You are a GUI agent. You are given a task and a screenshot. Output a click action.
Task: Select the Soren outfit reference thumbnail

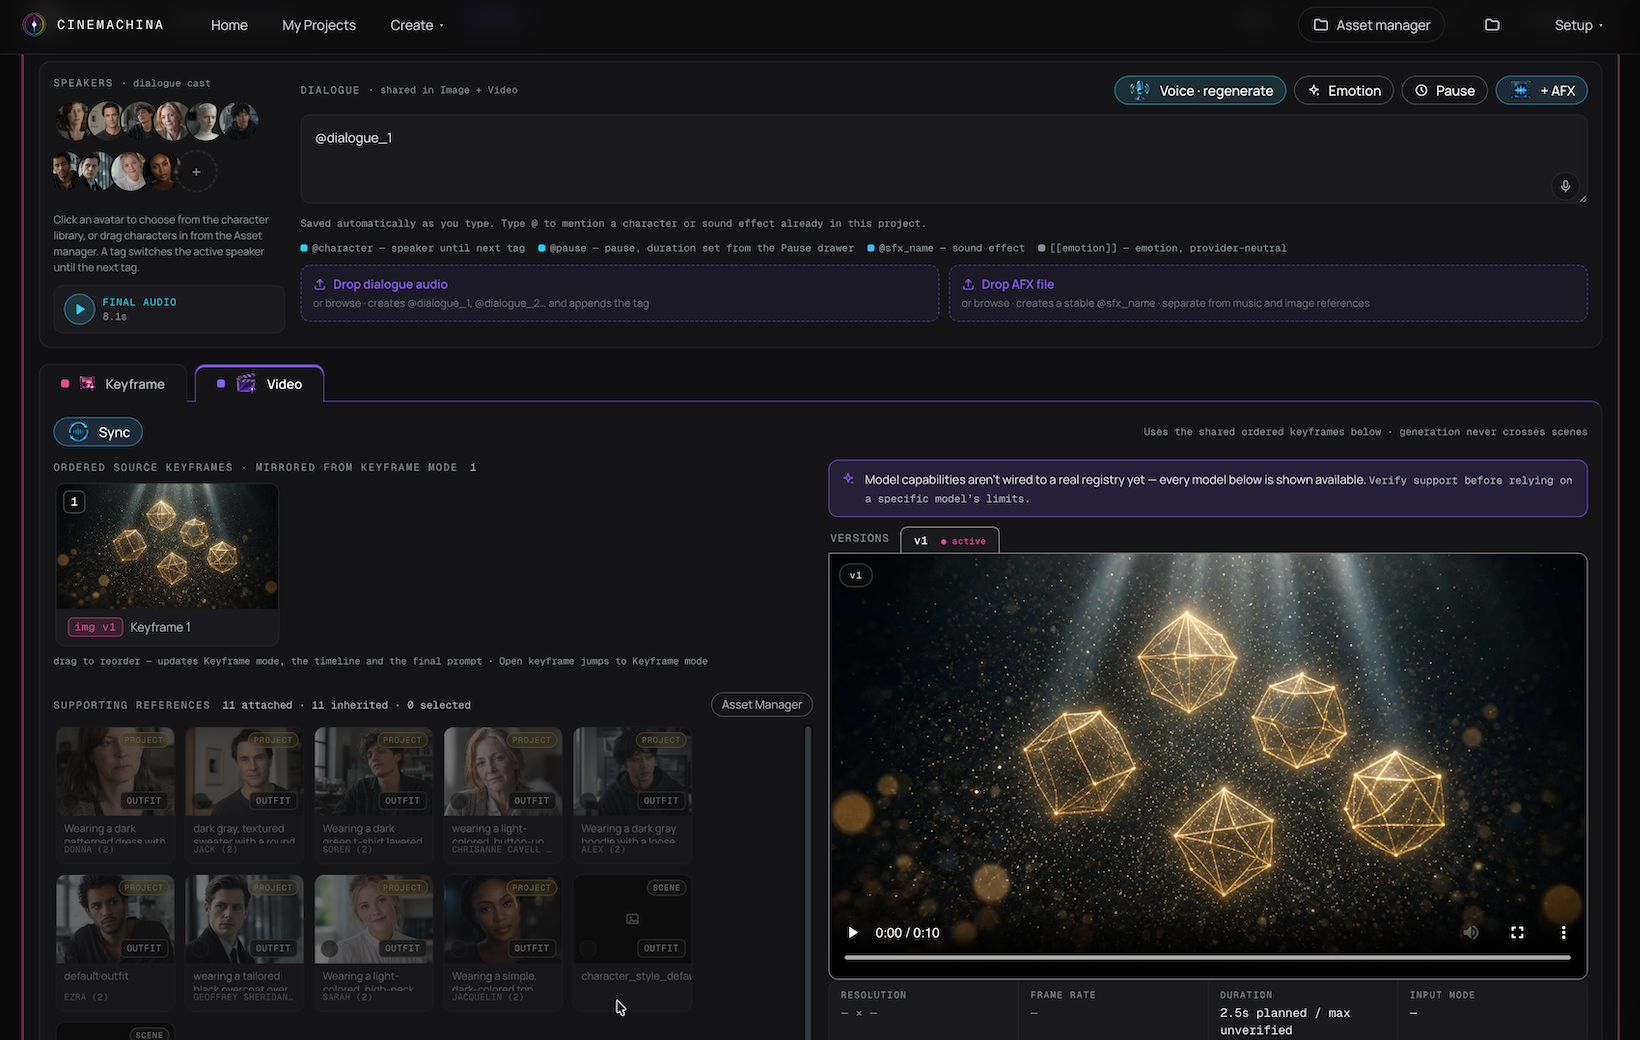click(373, 771)
